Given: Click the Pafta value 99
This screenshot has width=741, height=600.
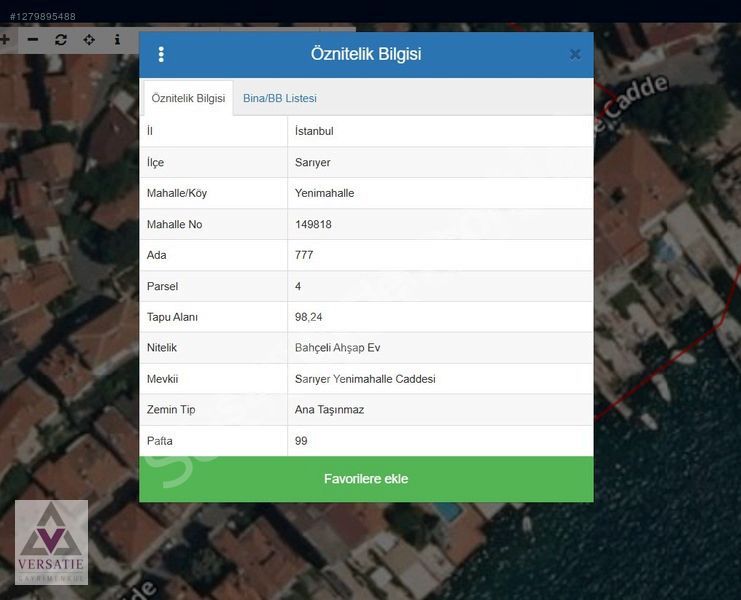Looking at the screenshot, I should 301,441.
